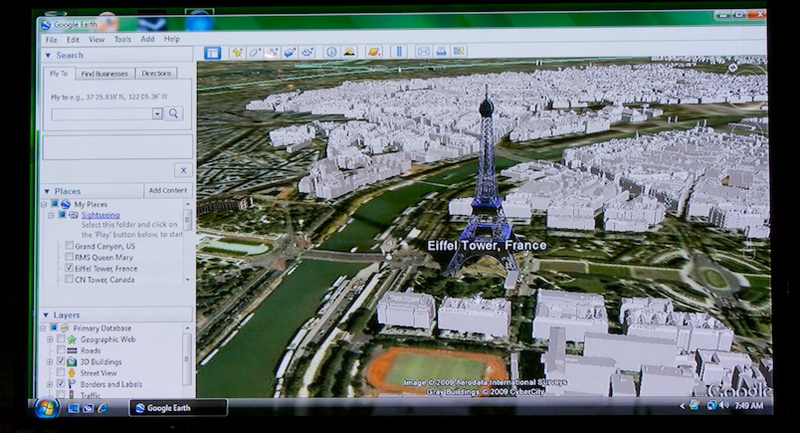Add a polygon using the toolbar icon
This screenshot has width=800, height=433.
255,53
